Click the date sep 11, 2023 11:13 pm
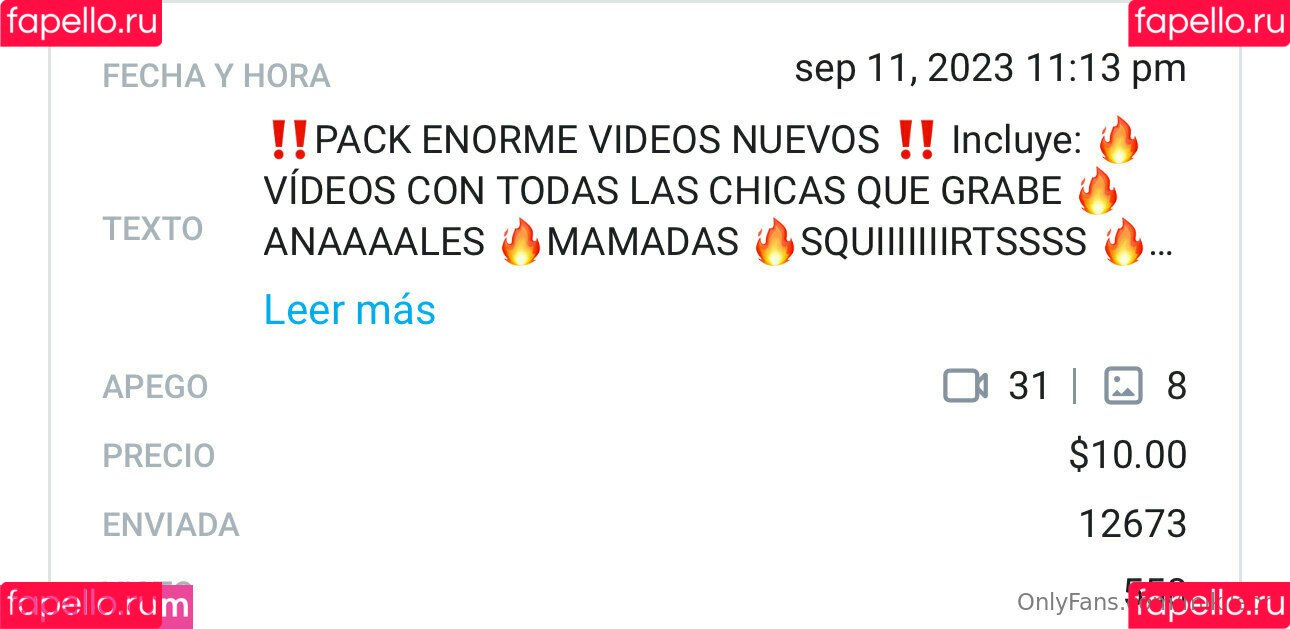The image size is (1290, 629). coord(990,68)
